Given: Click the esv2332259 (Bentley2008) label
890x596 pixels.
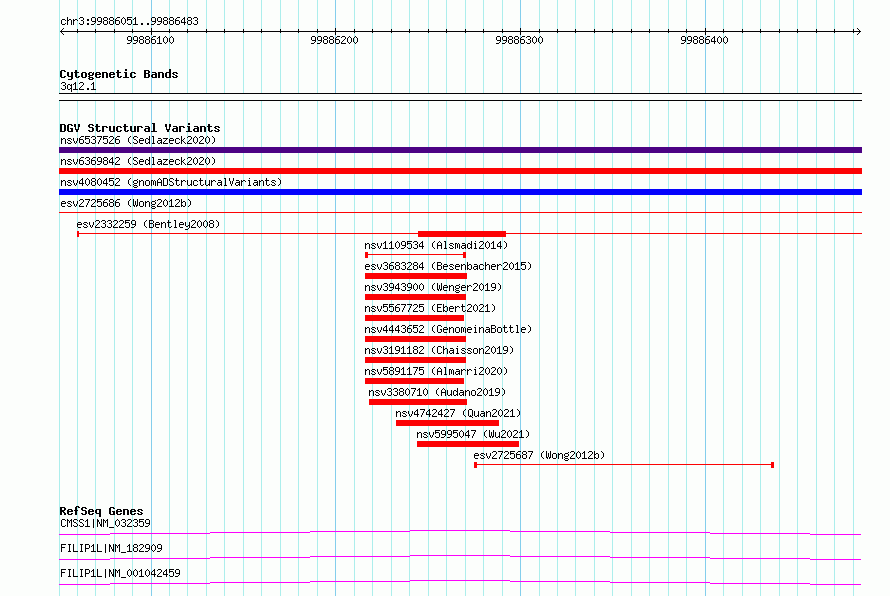Looking at the screenshot, I should click(x=148, y=224).
